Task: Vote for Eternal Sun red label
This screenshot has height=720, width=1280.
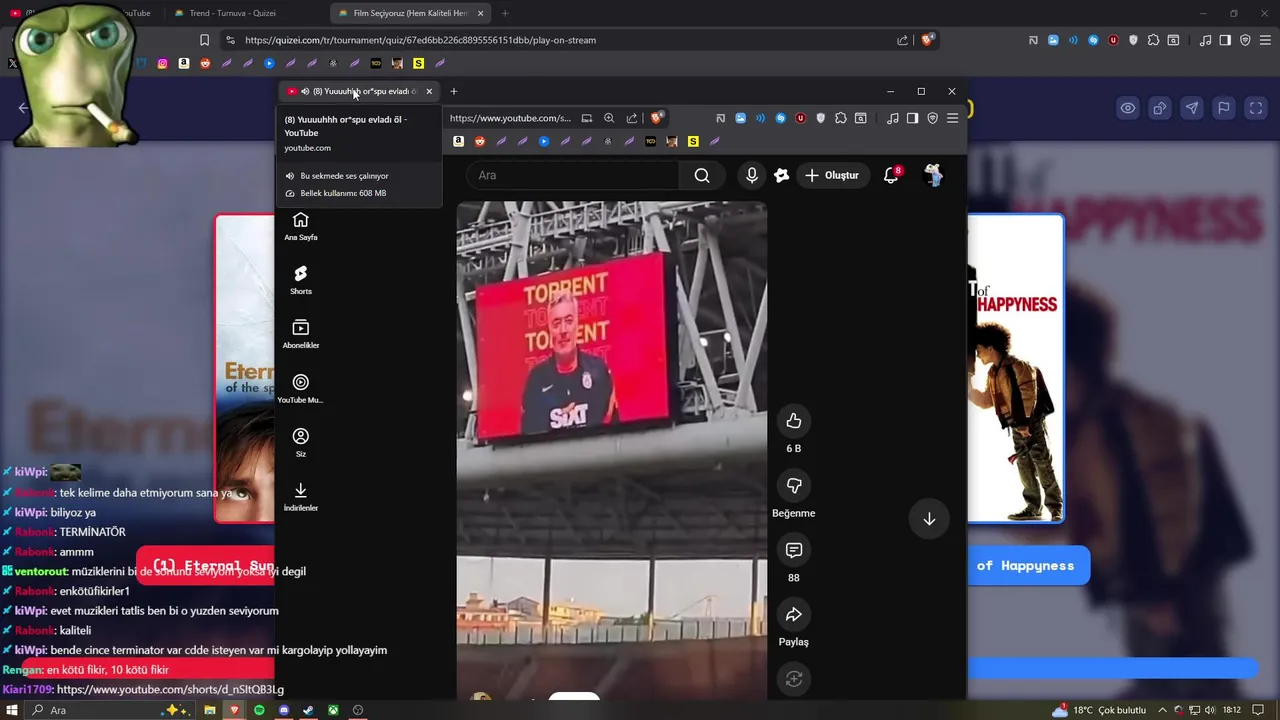Action: 206,566
